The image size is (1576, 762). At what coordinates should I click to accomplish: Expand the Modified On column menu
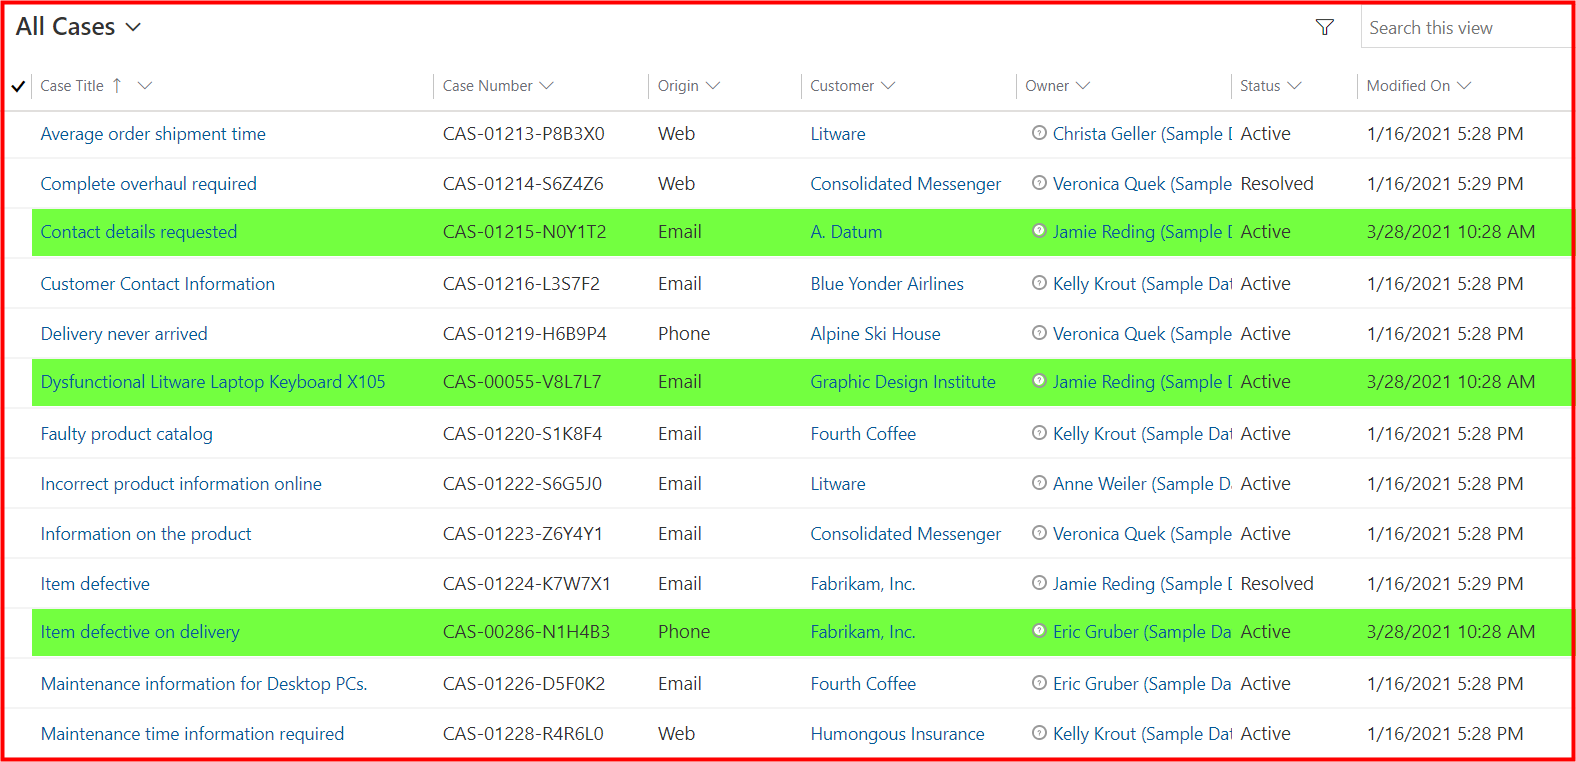[1464, 86]
